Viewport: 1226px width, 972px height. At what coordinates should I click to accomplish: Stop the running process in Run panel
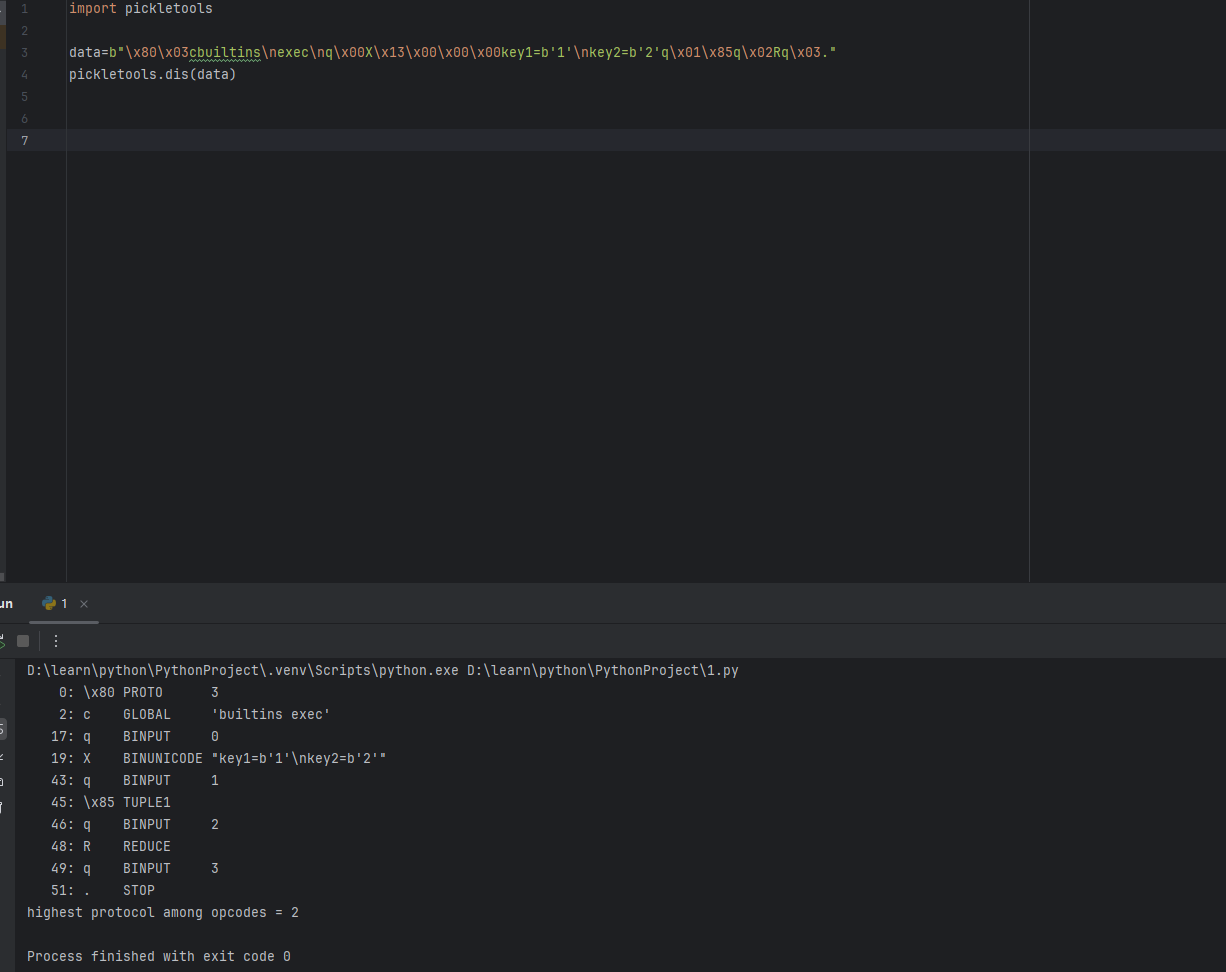(23, 641)
